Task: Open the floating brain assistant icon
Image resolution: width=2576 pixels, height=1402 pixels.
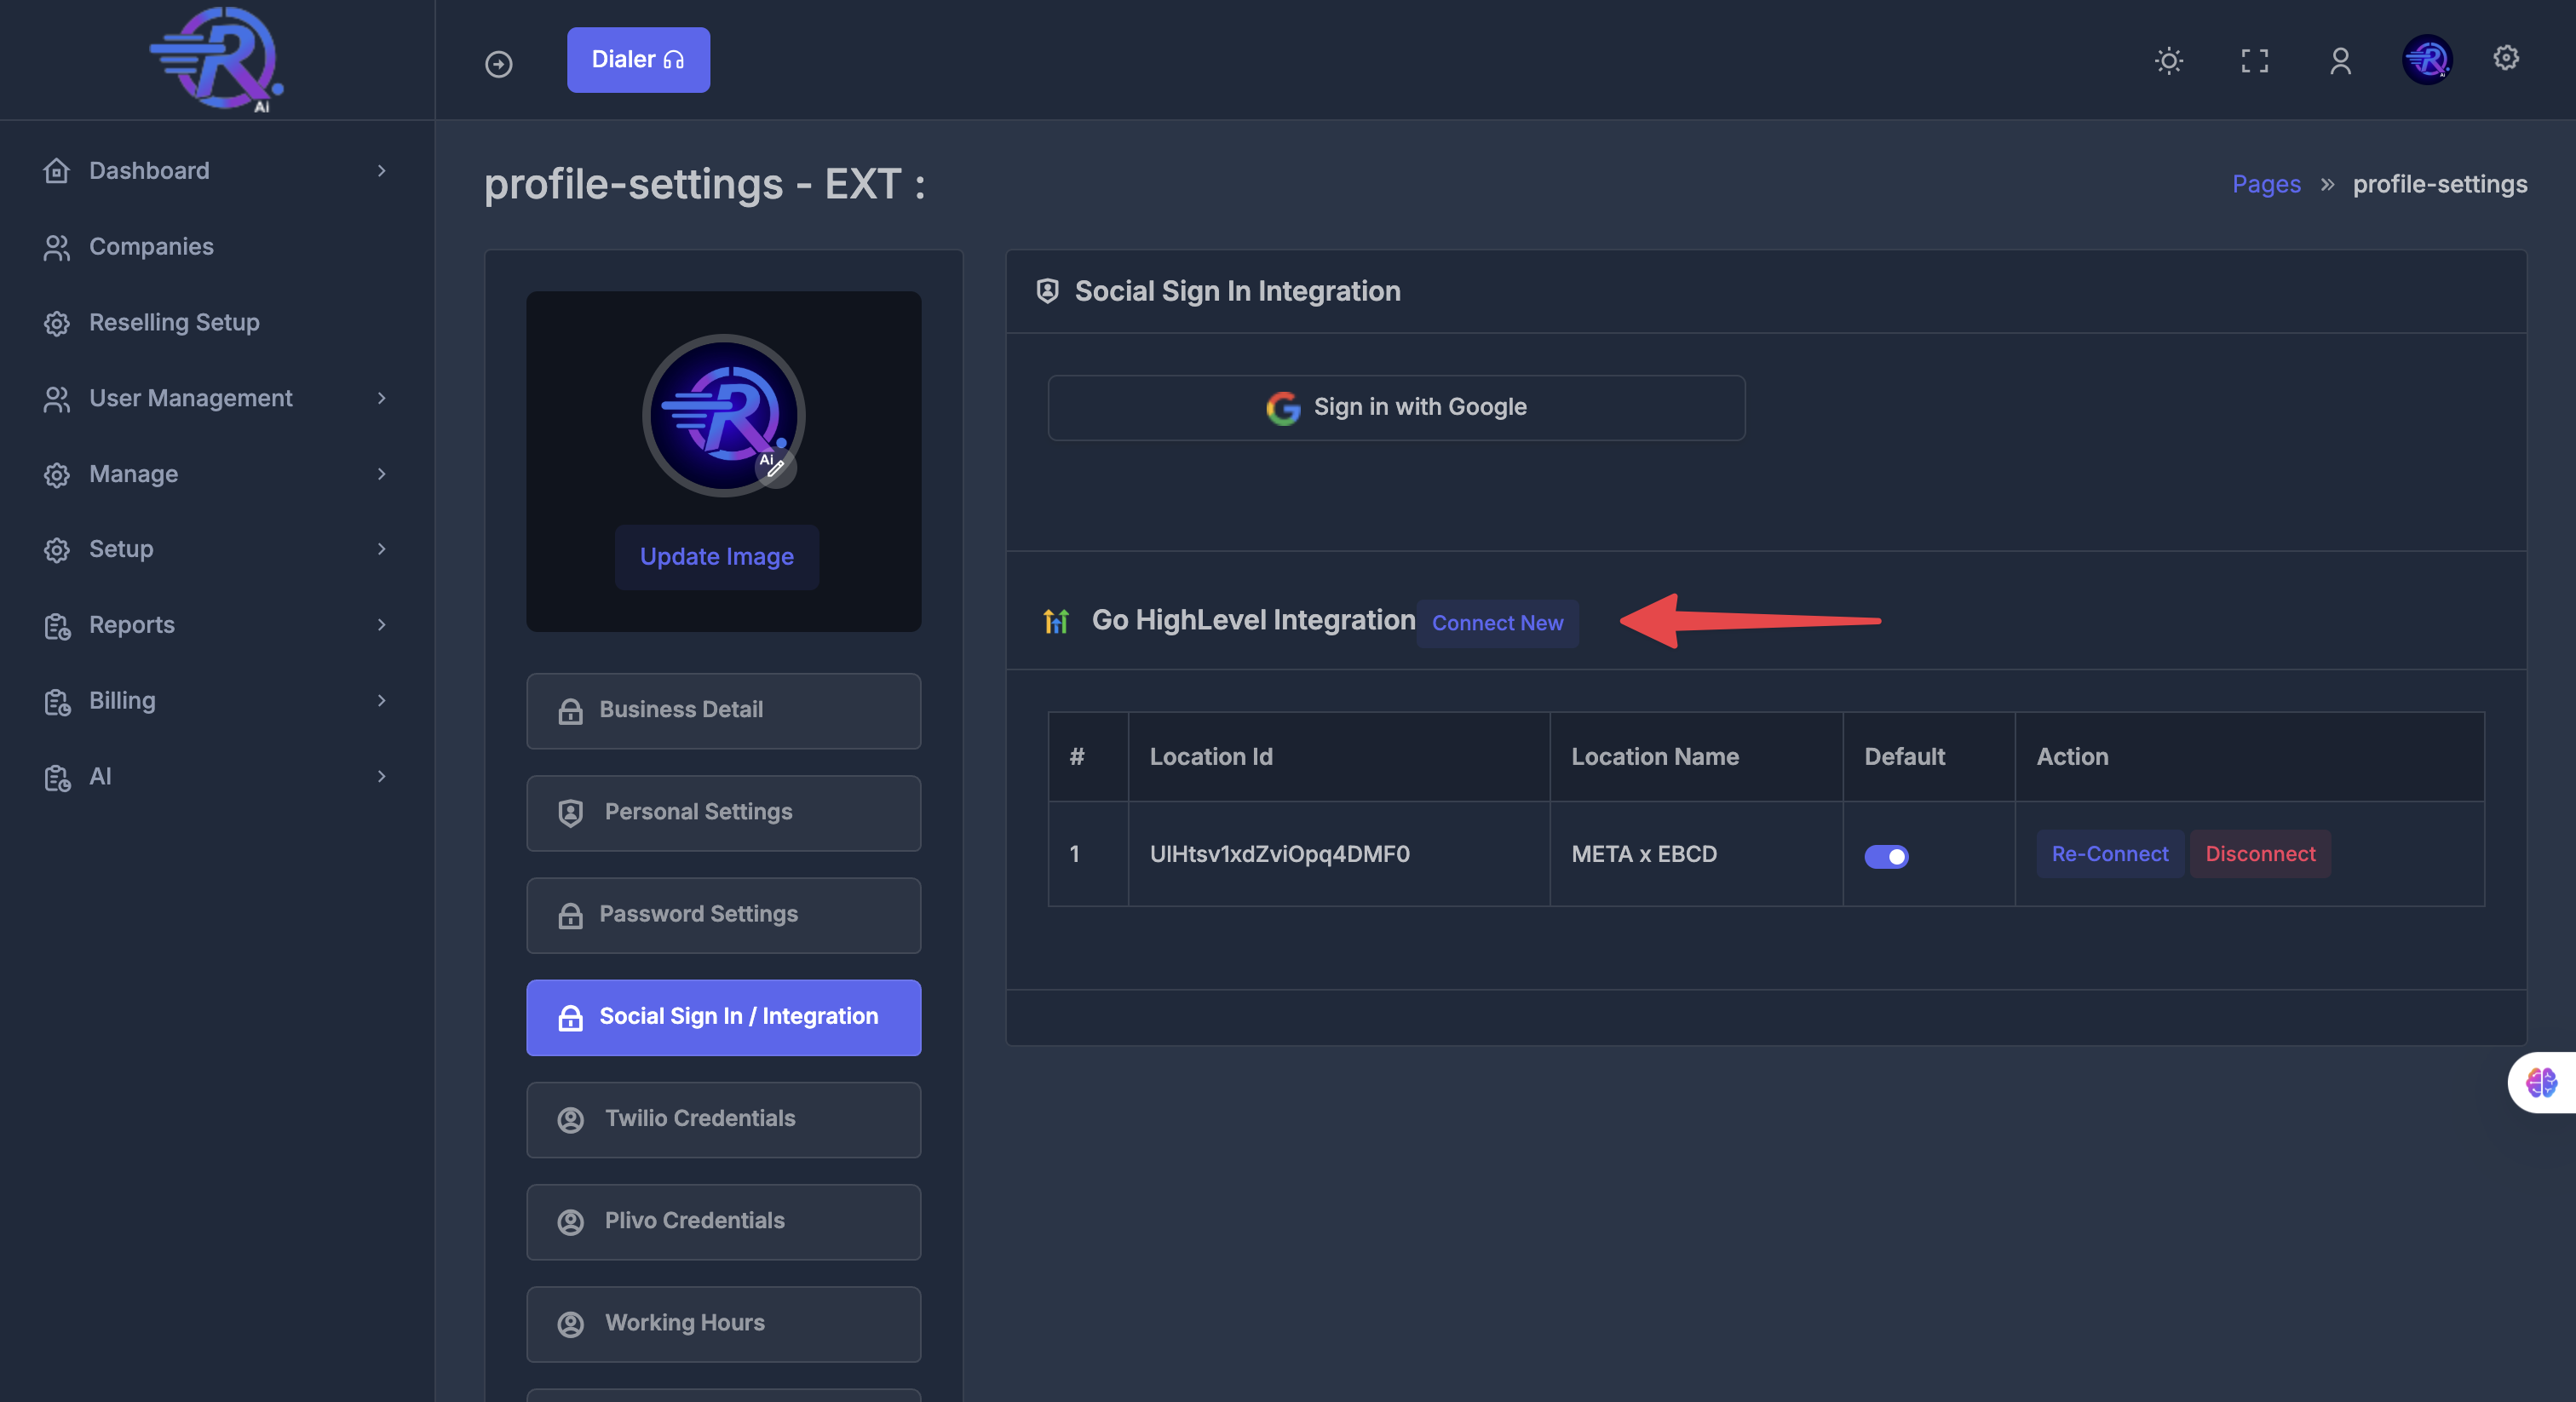Action: [2540, 1082]
